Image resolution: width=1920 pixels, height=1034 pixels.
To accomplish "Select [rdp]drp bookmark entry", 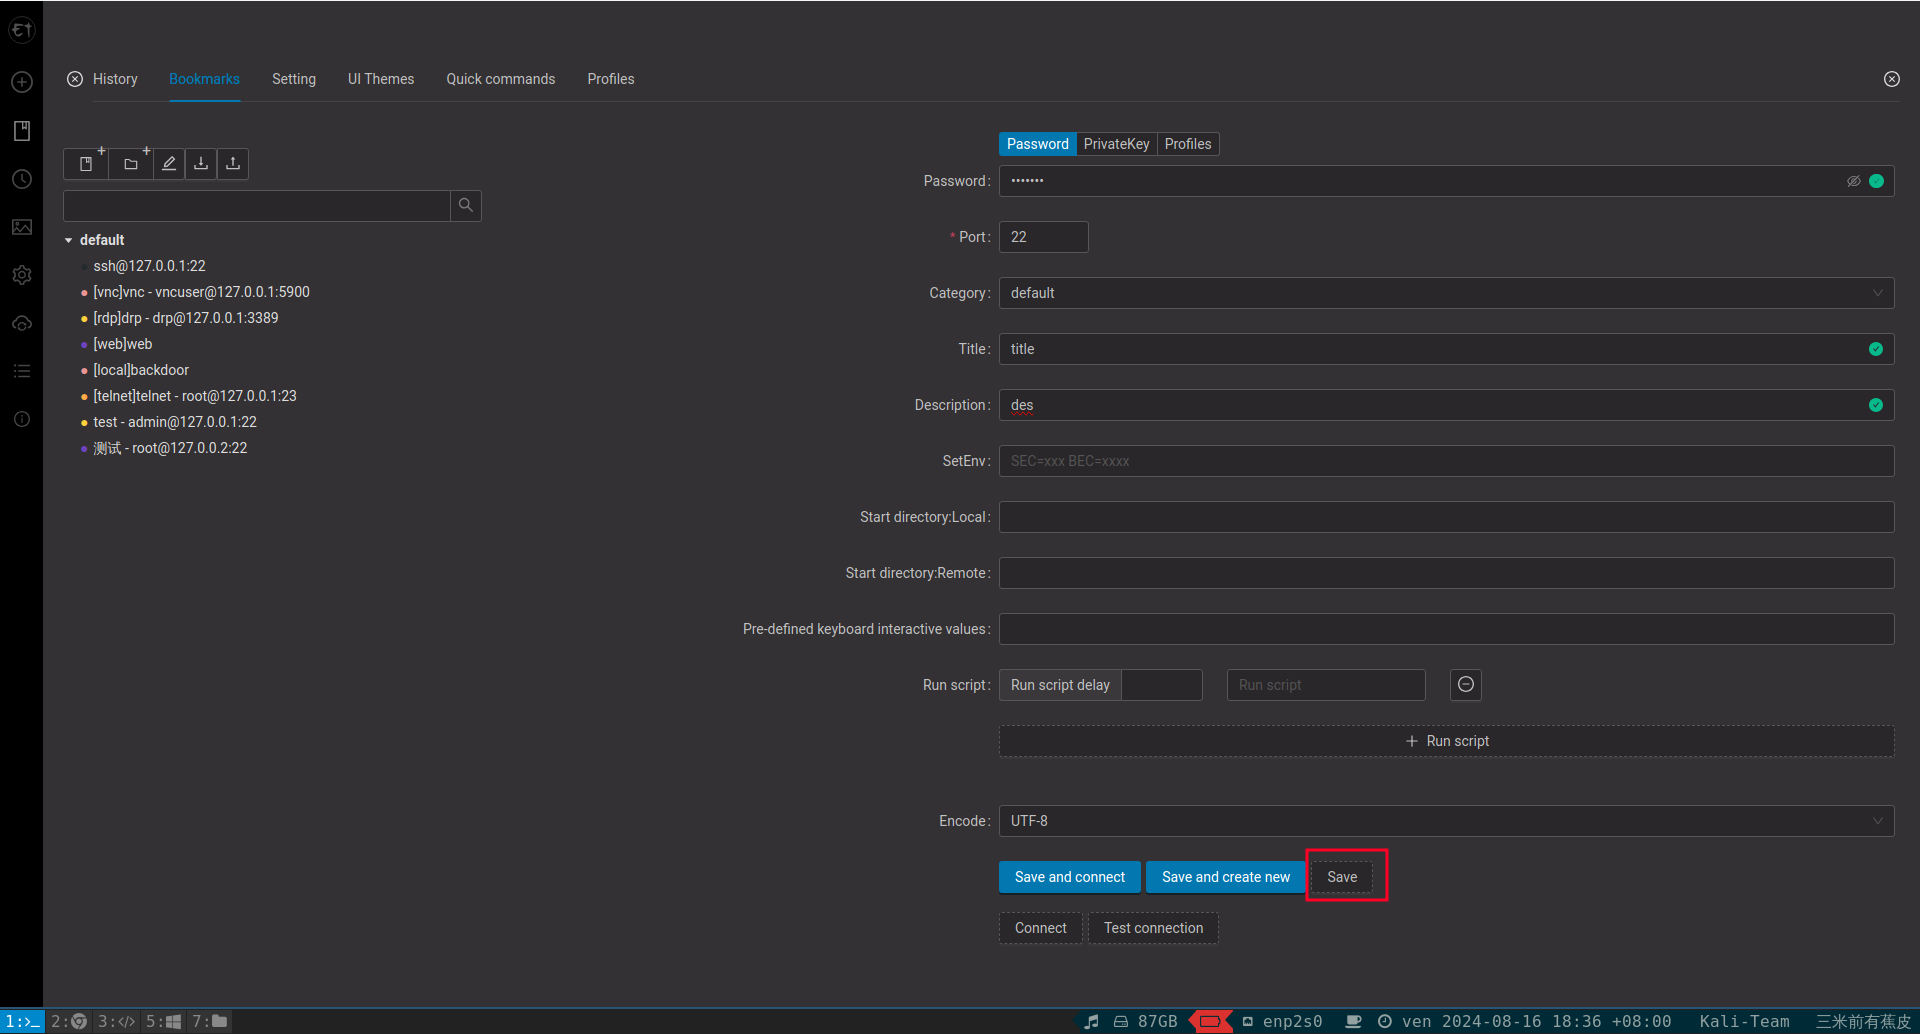I will 185,318.
